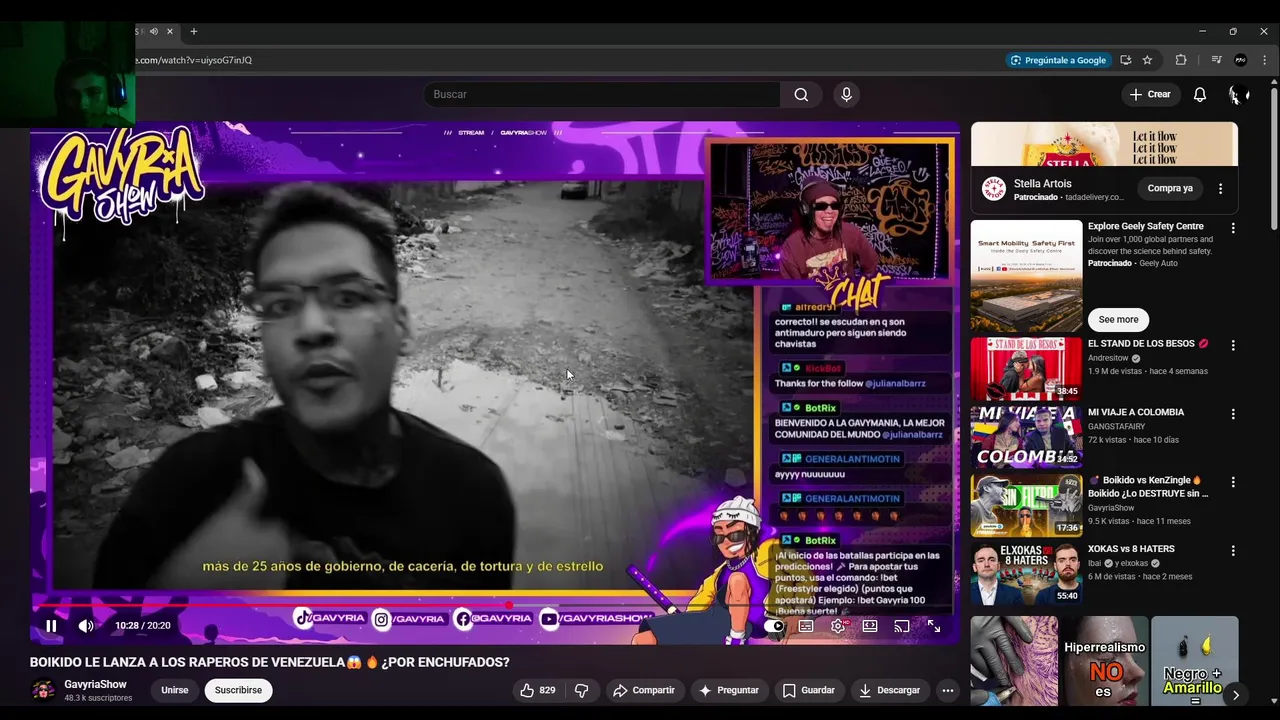The height and width of the screenshot is (720, 1280).
Task: Open the player settings gear
Action: tap(838, 626)
